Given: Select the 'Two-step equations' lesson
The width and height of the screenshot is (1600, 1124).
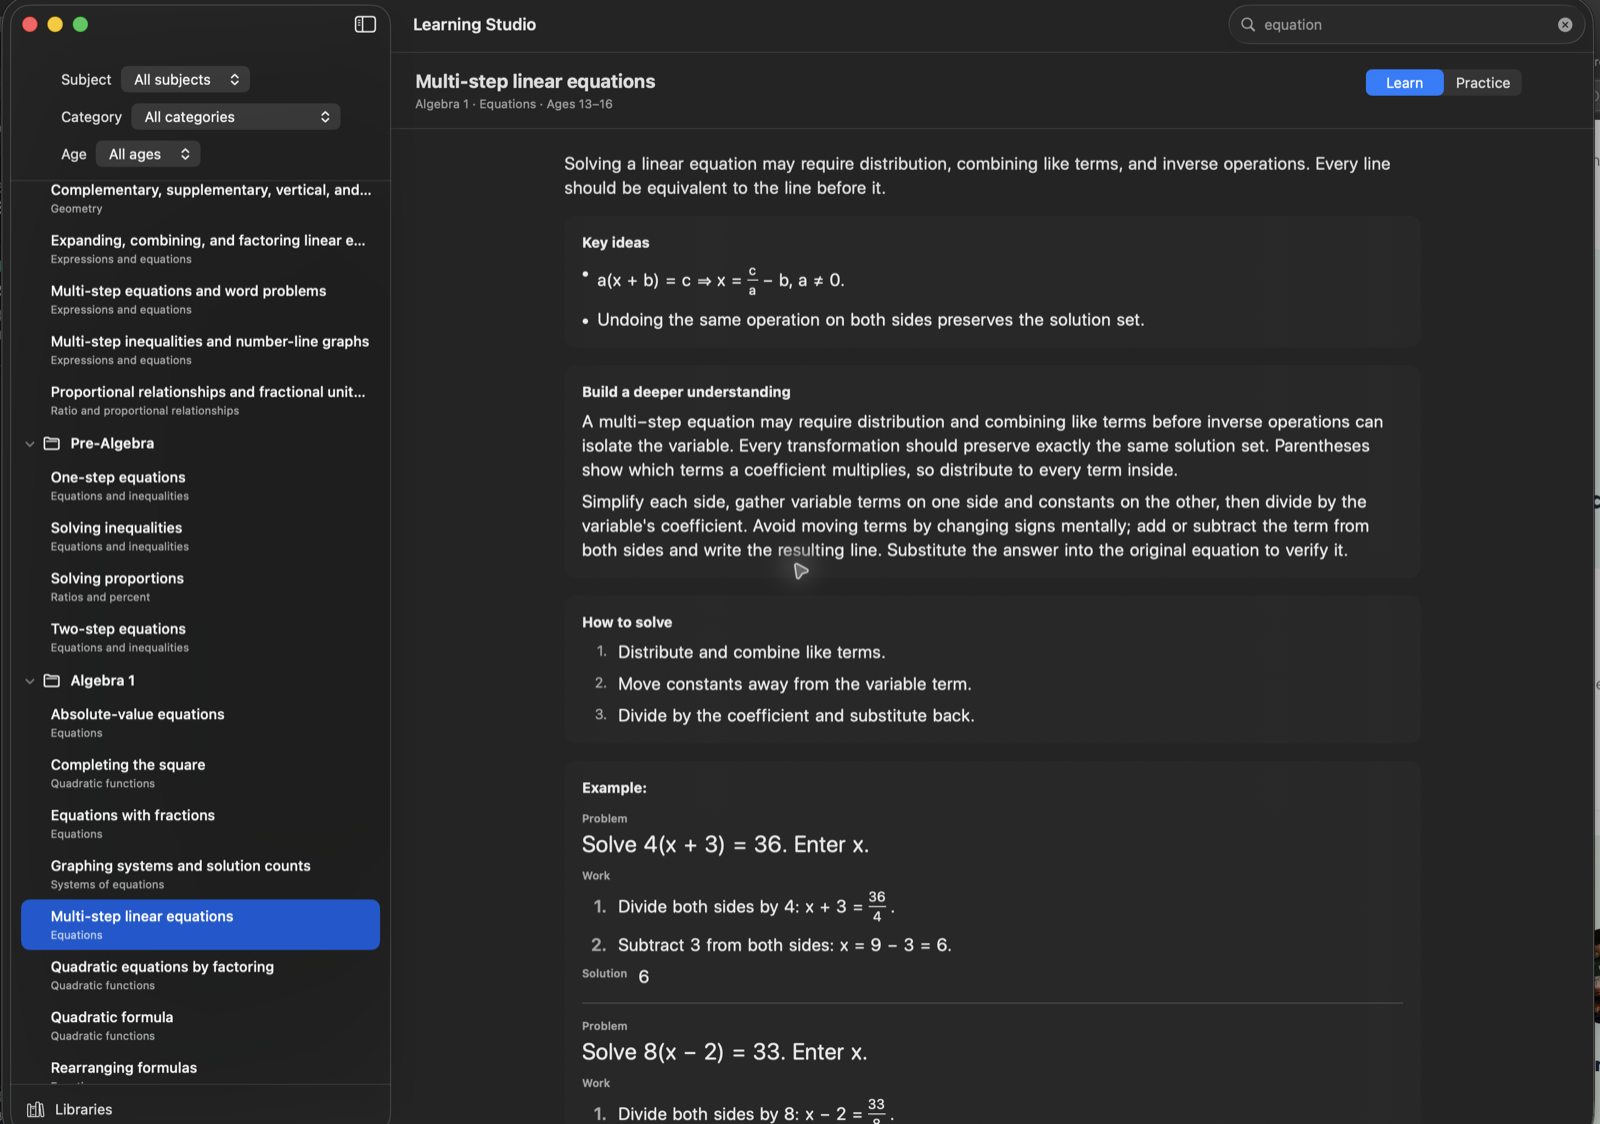Looking at the screenshot, I should point(200,637).
